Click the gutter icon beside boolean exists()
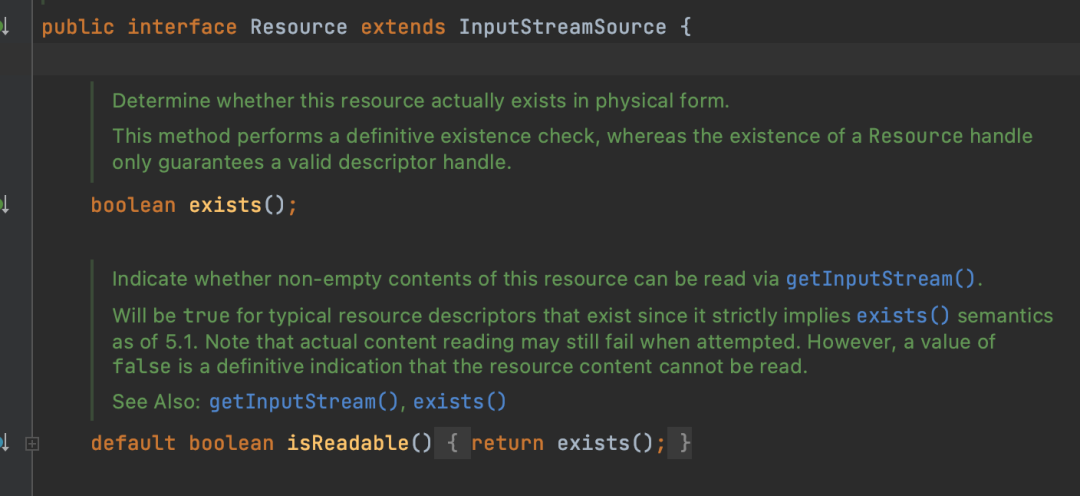Image resolution: width=1080 pixels, height=496 pixels. (3, 205)
